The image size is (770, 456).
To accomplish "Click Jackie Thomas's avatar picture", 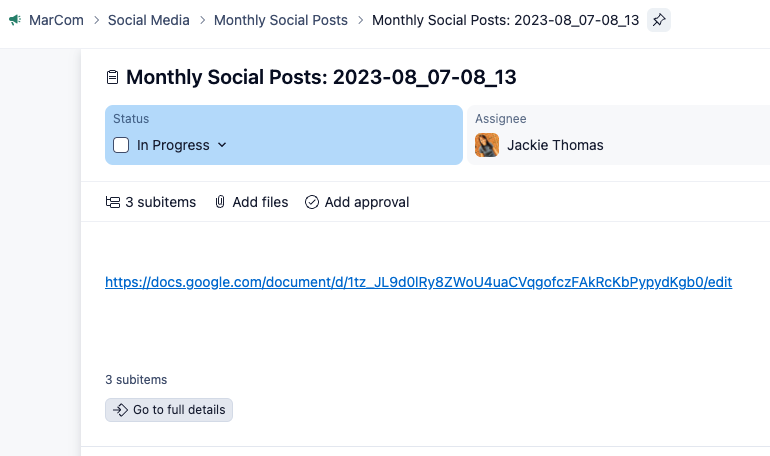I will 487,145.
